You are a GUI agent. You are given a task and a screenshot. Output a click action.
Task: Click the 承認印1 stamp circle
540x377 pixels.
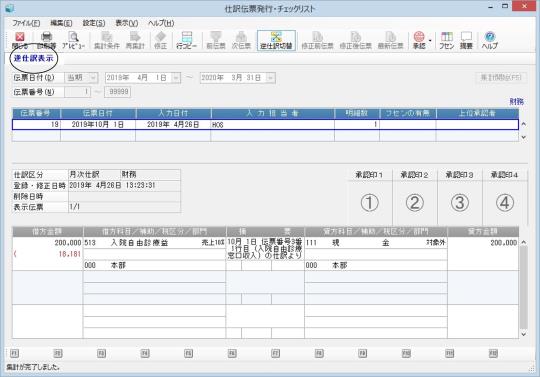pyautogui.click(x=370, y=202)
